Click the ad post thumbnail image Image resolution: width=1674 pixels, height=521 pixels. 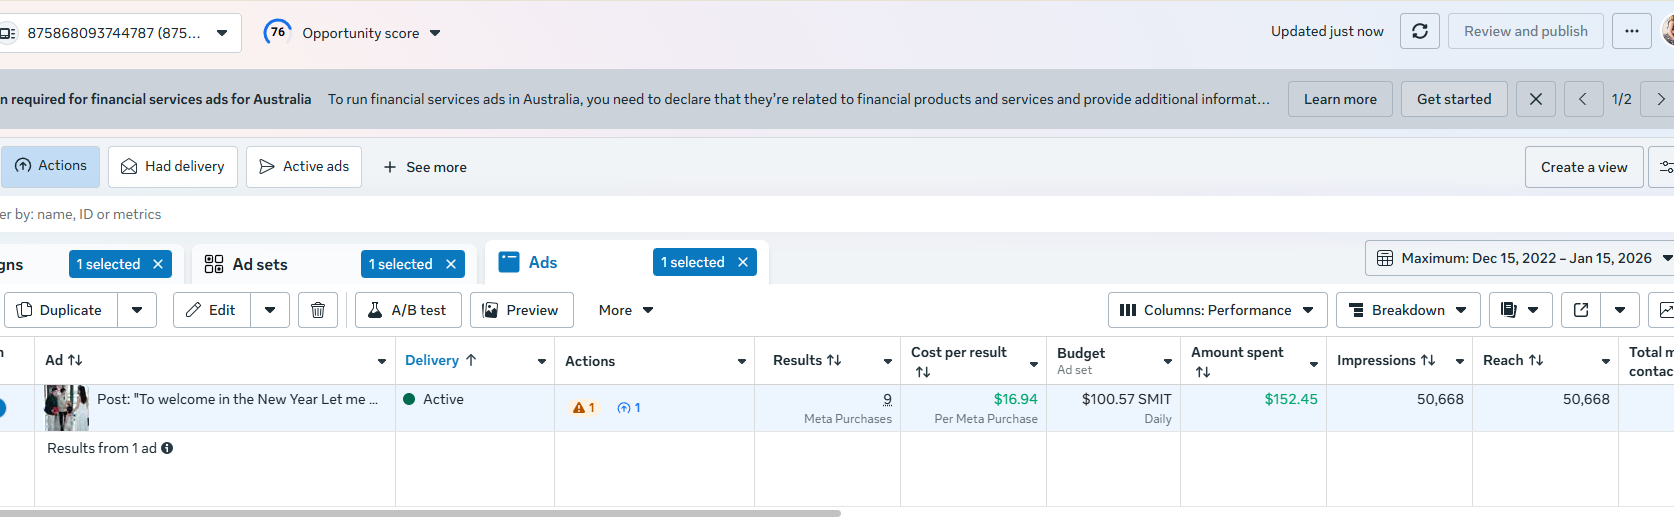(66, 408)
